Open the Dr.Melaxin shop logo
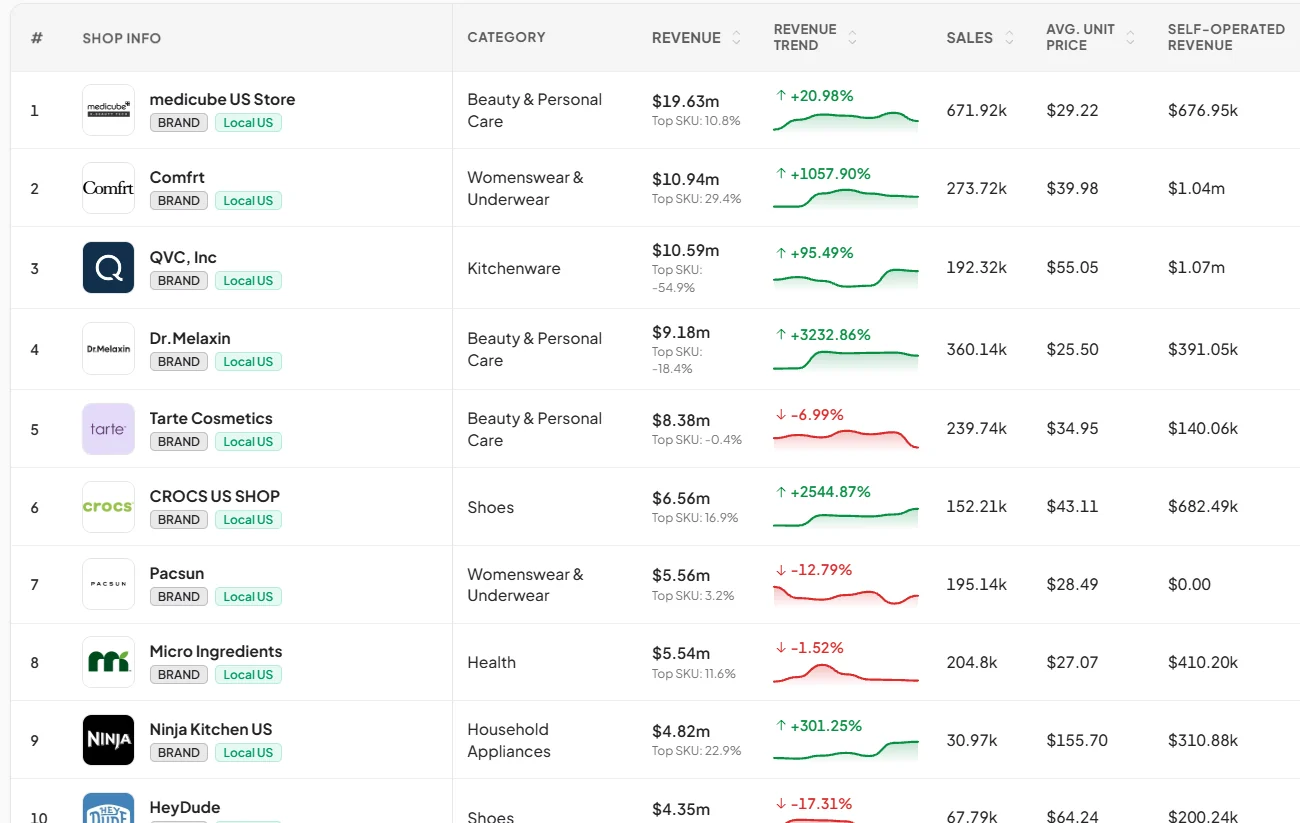 point(108,348)
